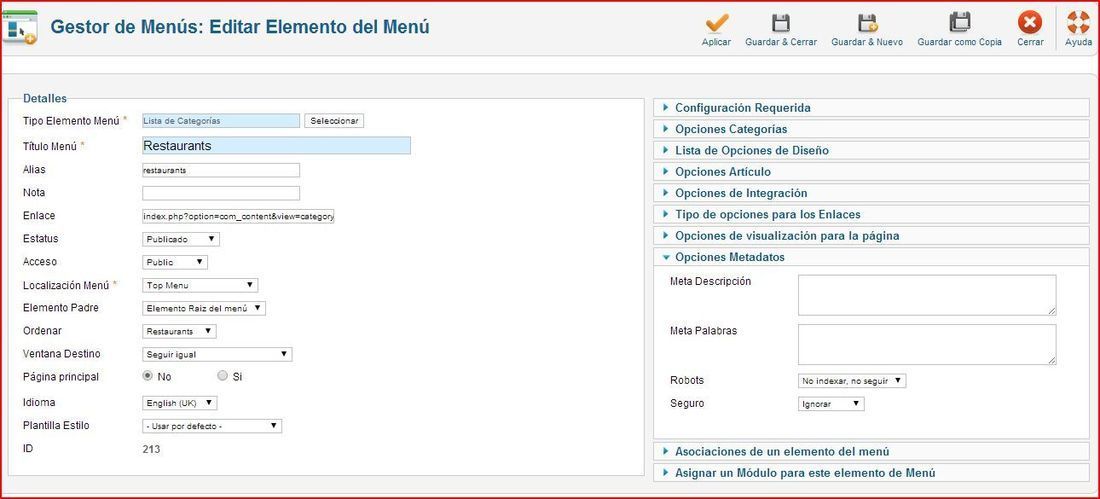Click the Tipo Elemento Menú field
This screenshot has height=499, width=1100.
pyautogui.click(x=221, y=121)
